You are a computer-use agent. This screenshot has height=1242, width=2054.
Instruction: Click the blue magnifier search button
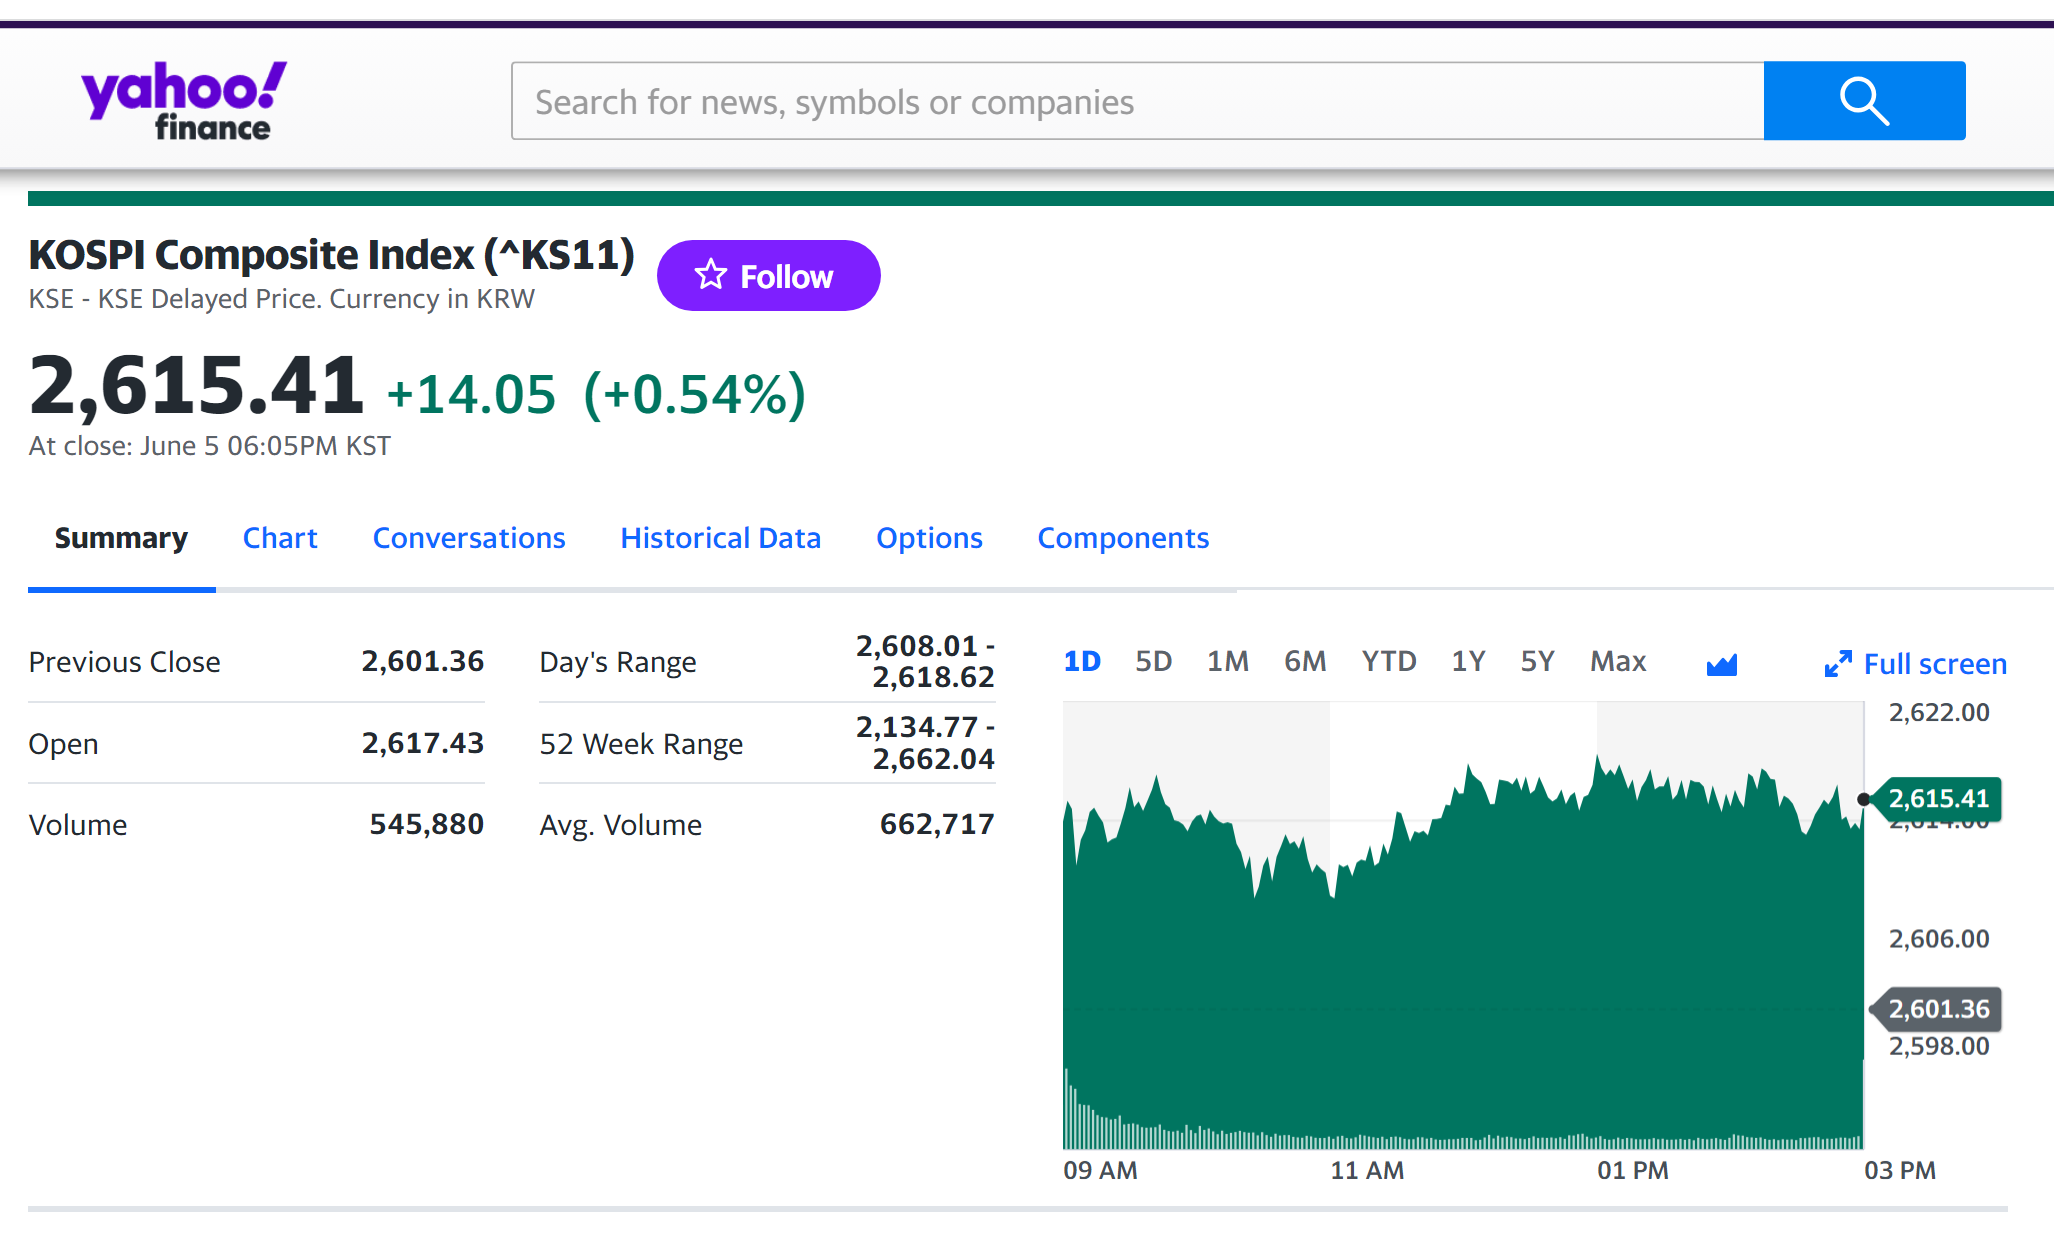[x=1864, y=101]
